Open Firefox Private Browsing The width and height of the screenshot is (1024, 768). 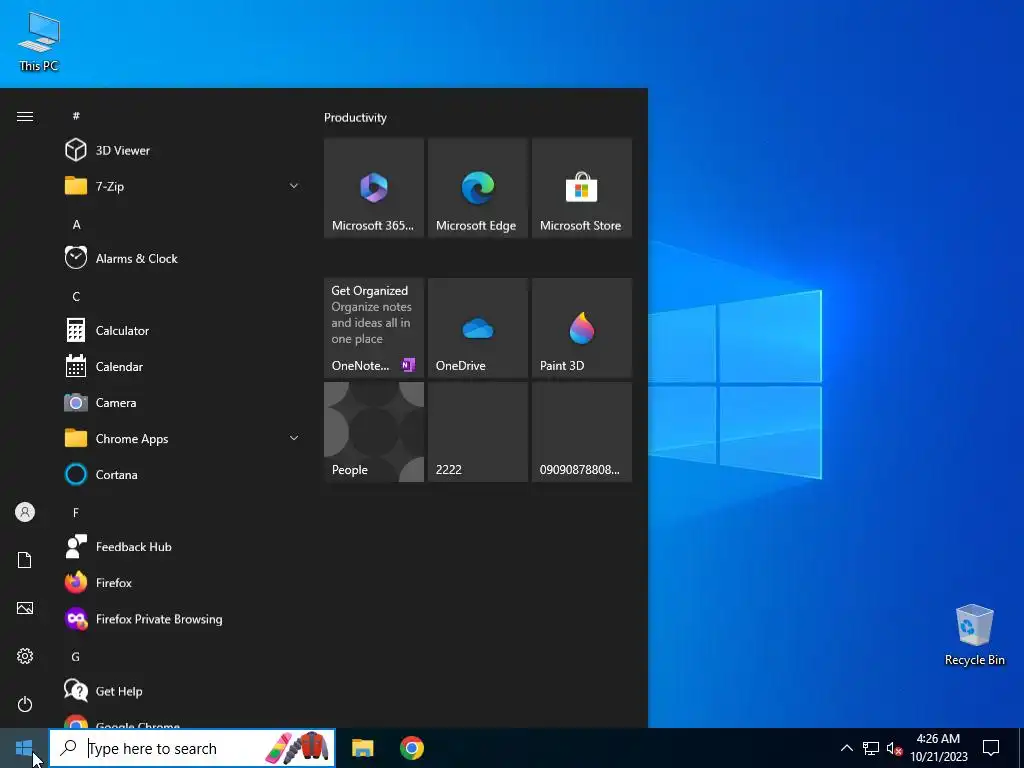(183, 618)
